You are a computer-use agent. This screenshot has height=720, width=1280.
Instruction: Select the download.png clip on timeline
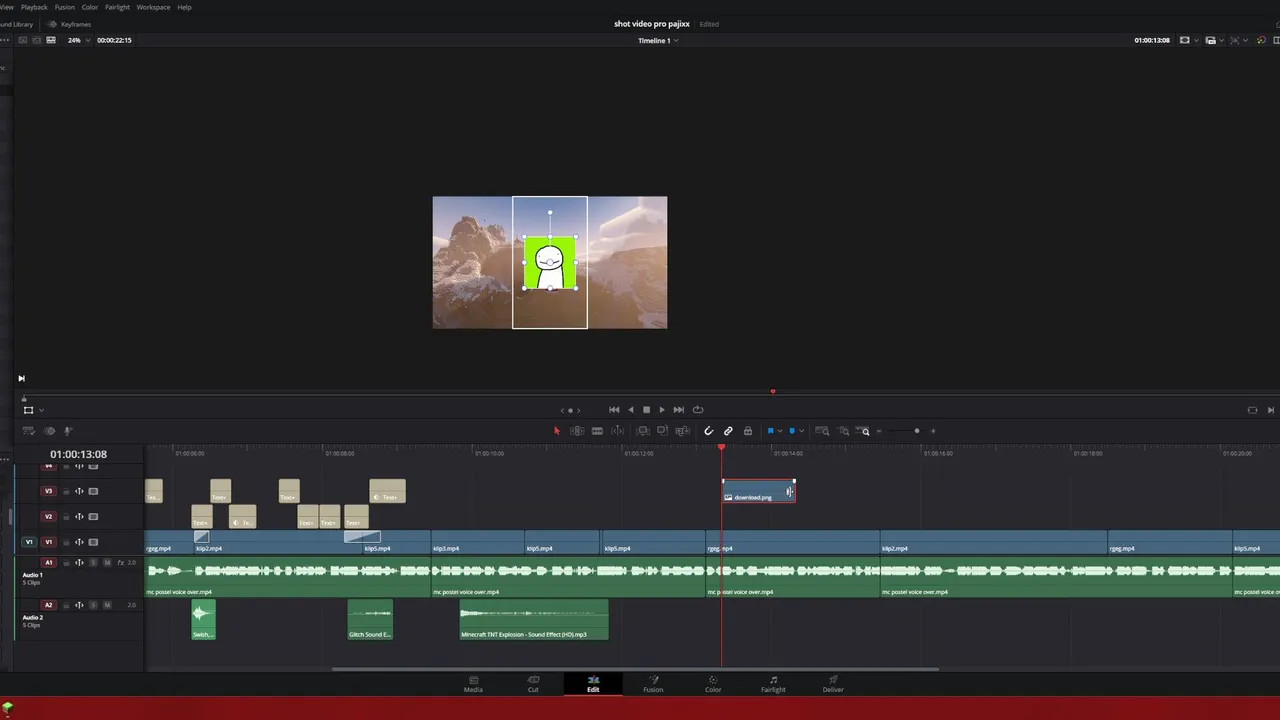point(758,491)
